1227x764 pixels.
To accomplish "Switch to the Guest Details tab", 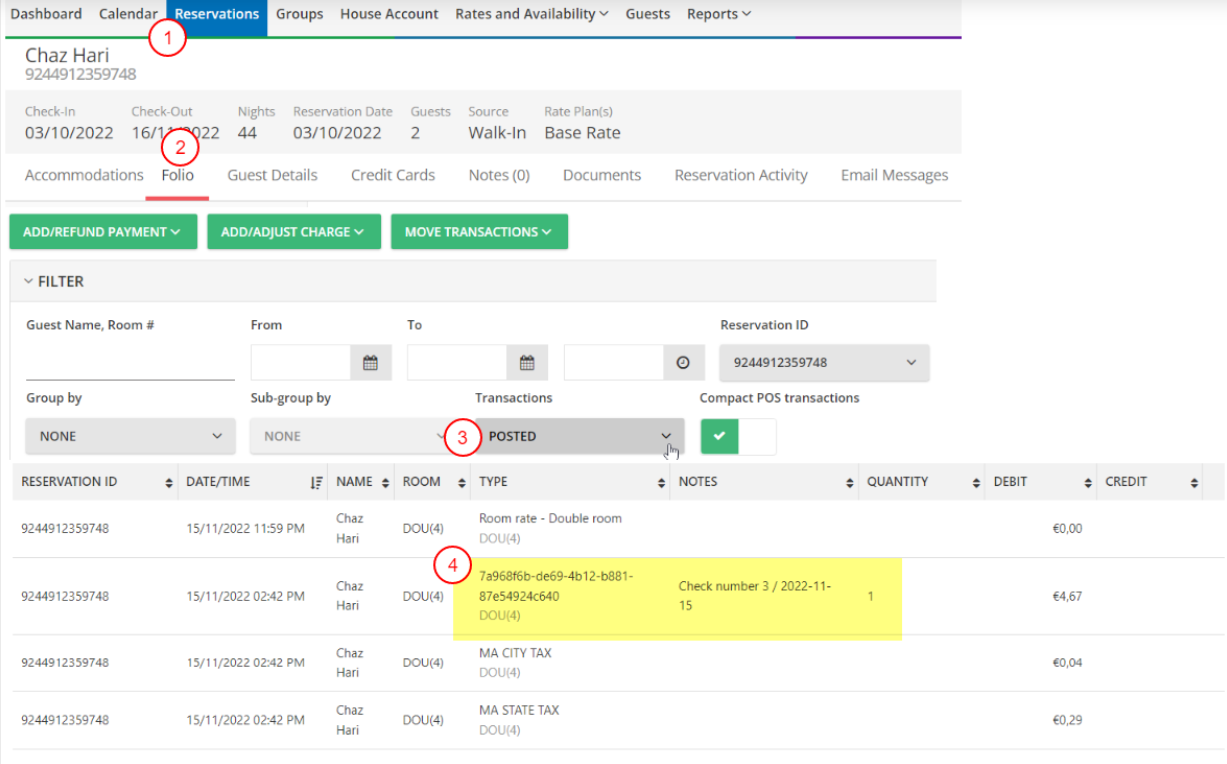I will [272, 175].
